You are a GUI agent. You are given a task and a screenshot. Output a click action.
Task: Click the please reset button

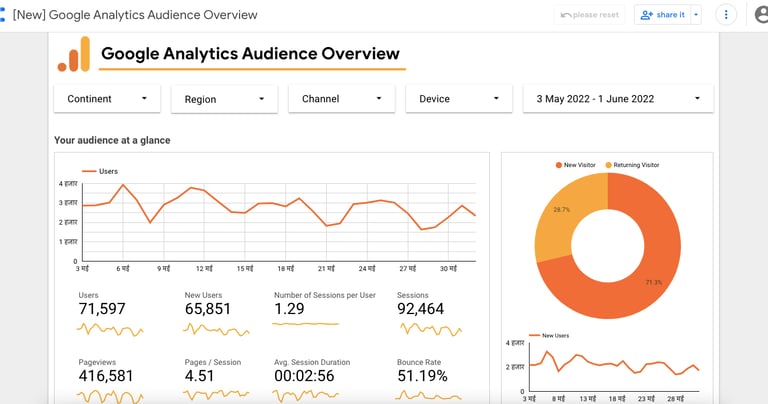click(x=590, y=15)
